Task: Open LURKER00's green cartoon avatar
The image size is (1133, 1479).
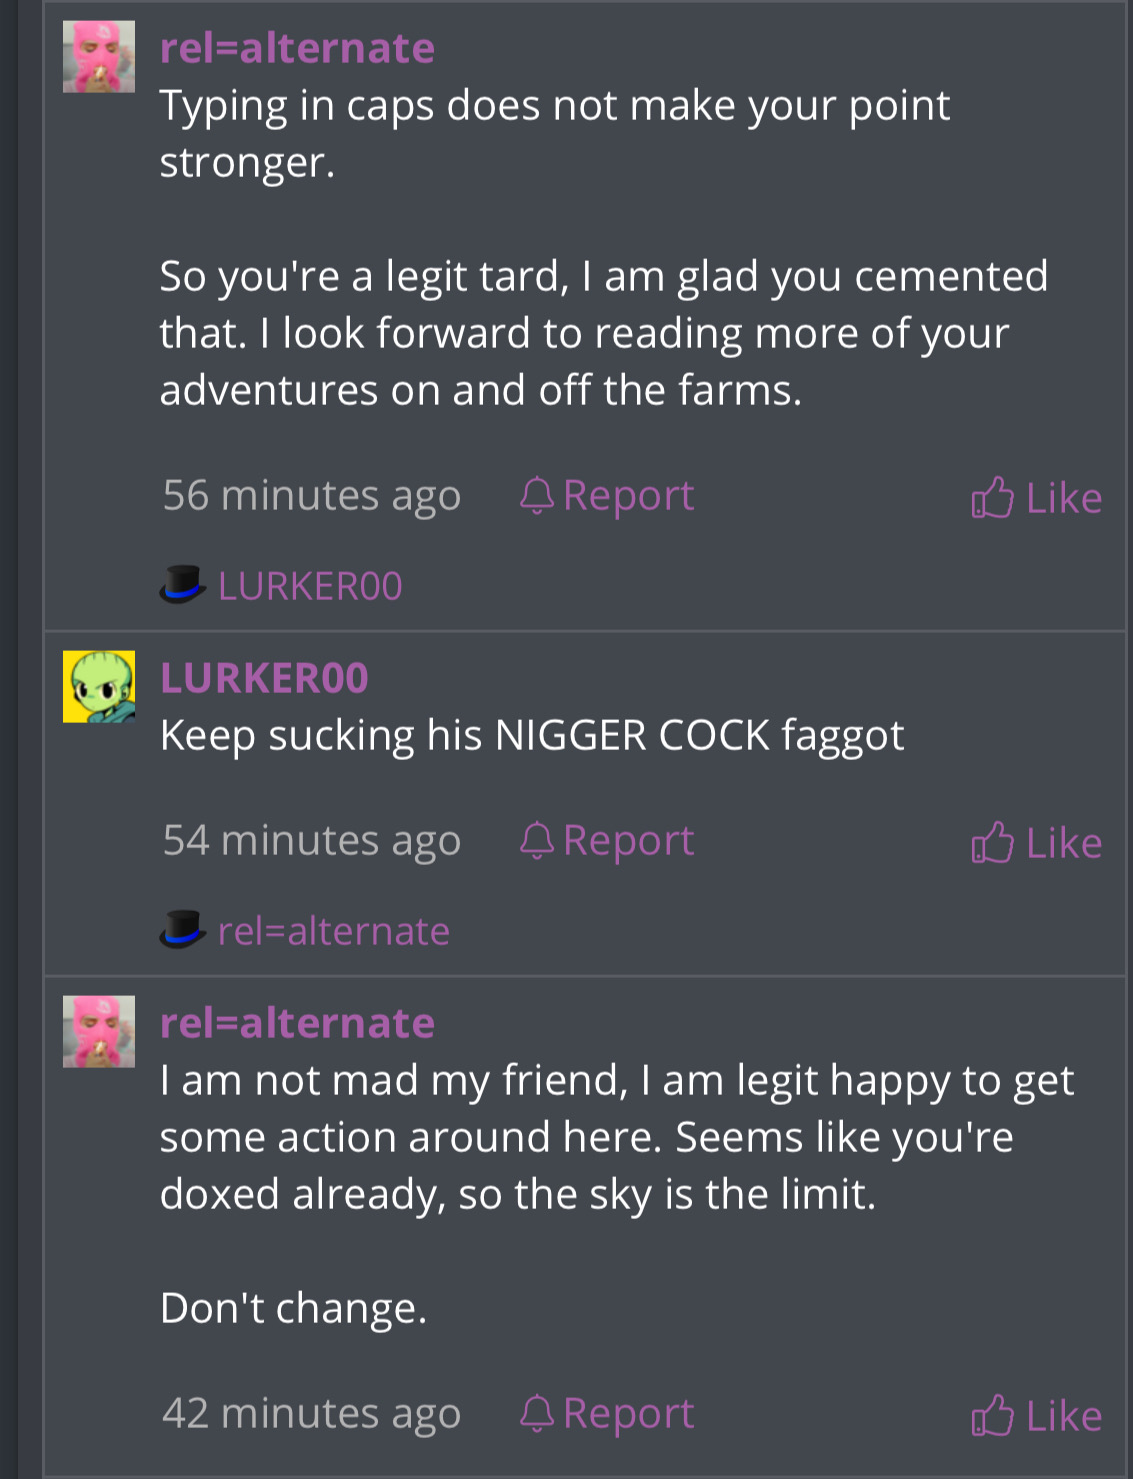Action: (x=99, y=686)
